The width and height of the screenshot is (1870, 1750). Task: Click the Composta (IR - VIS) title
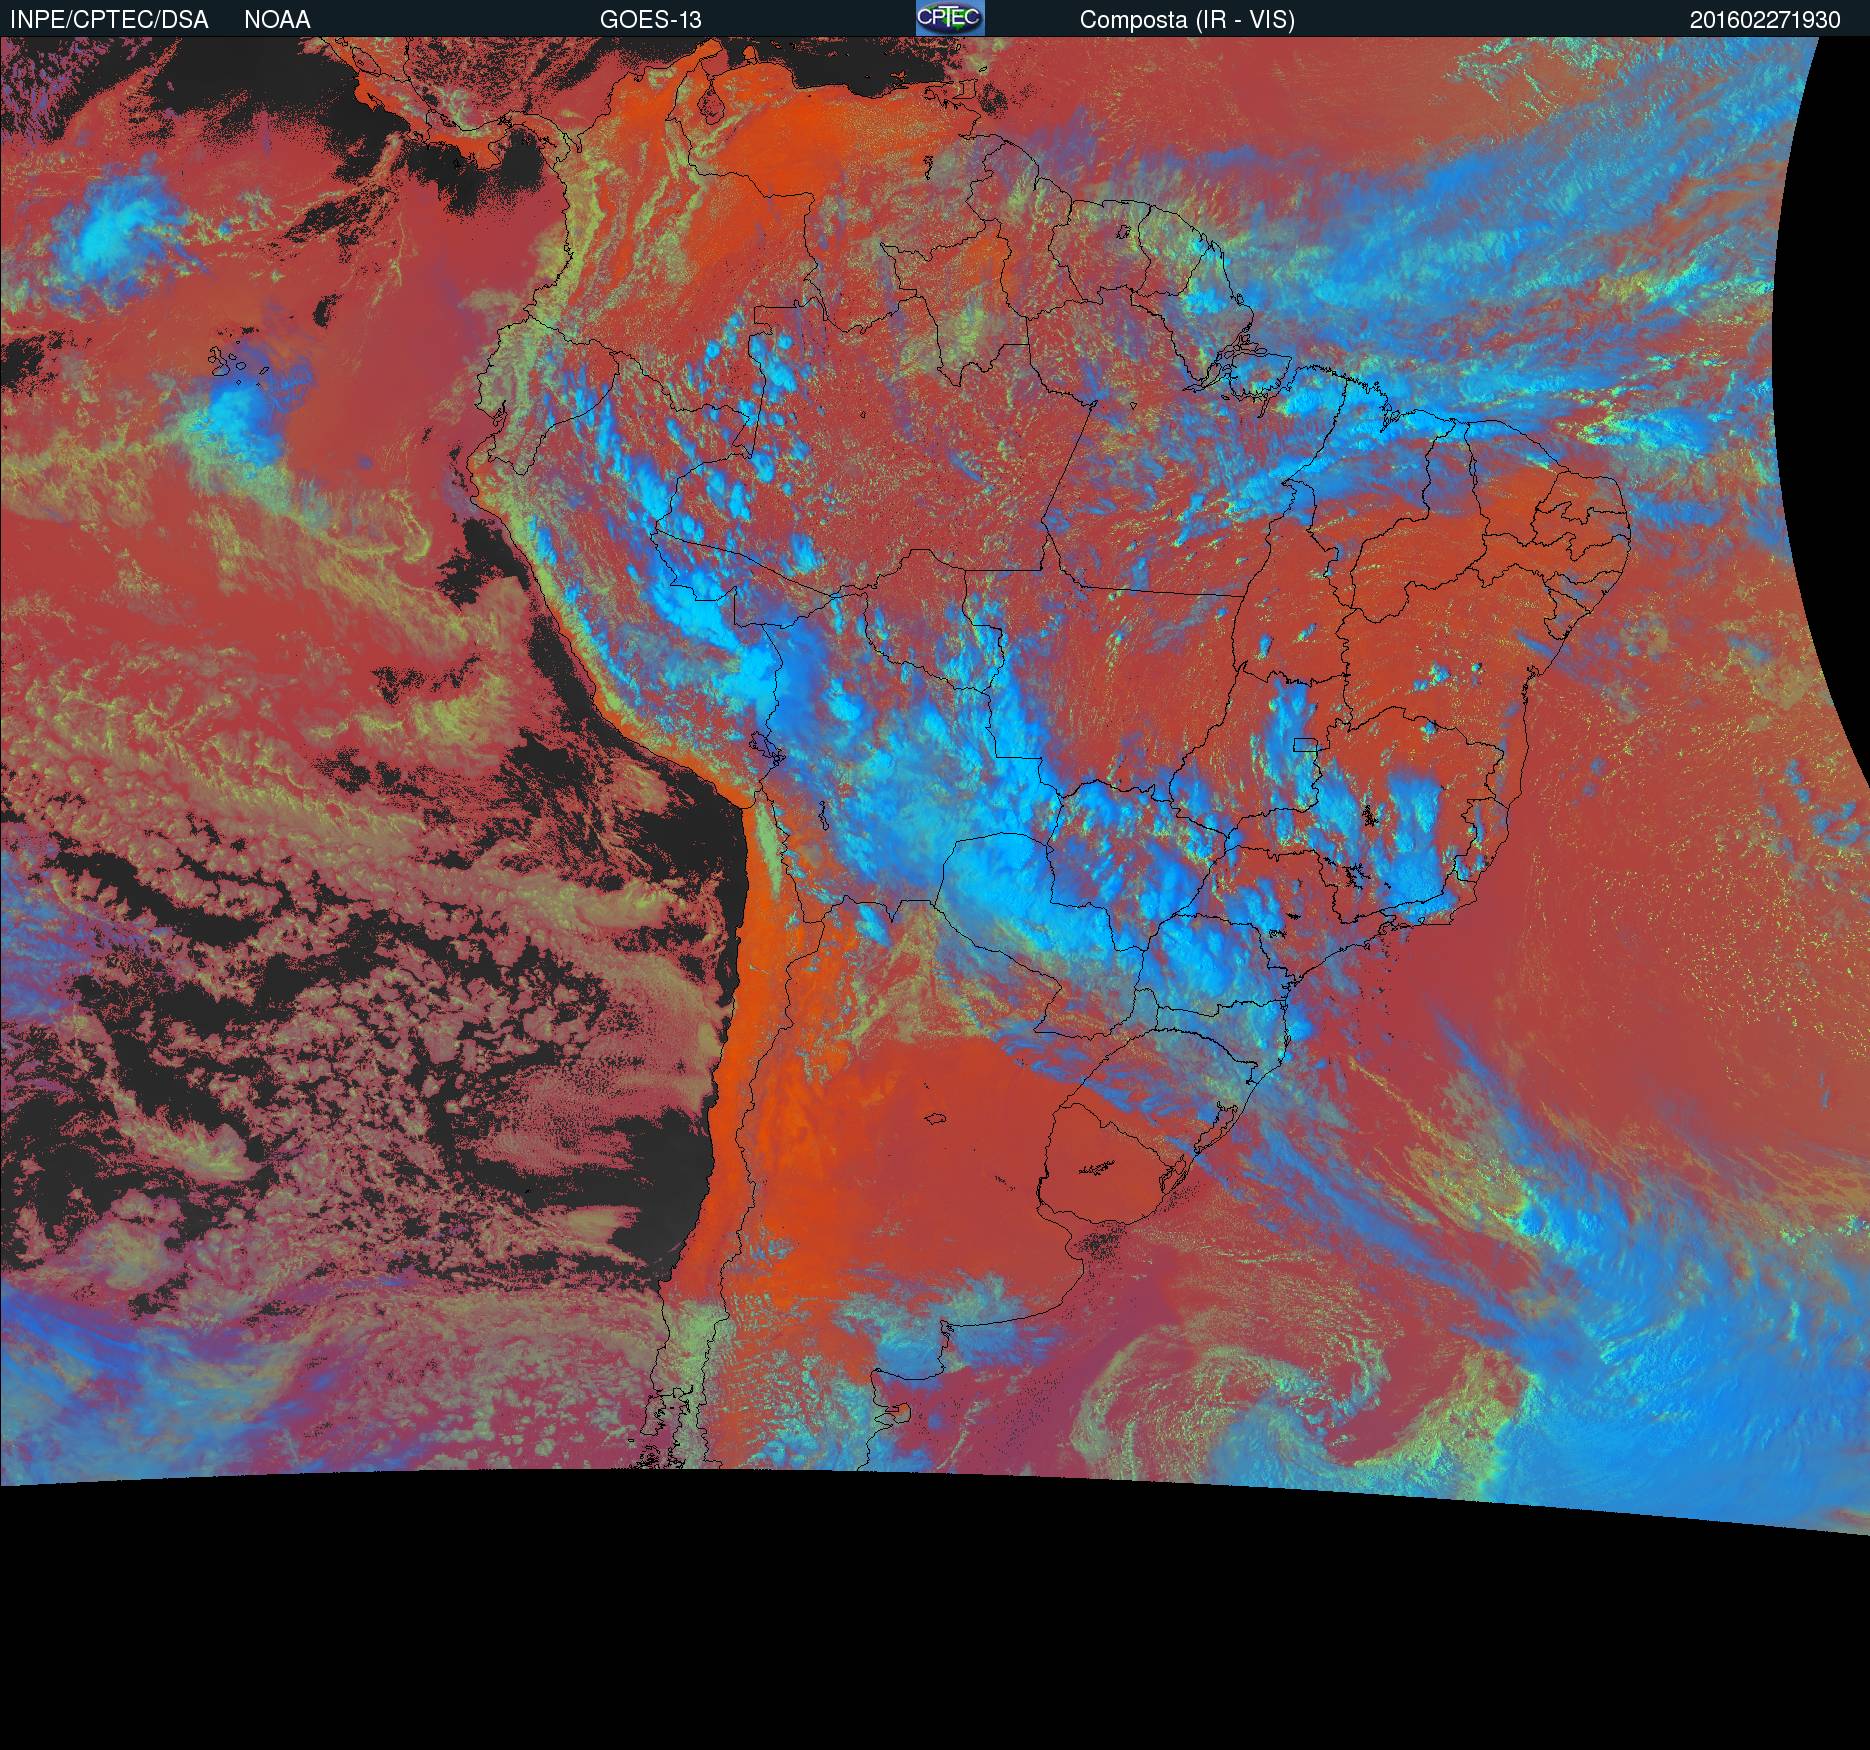click(x=1187, y=20)
